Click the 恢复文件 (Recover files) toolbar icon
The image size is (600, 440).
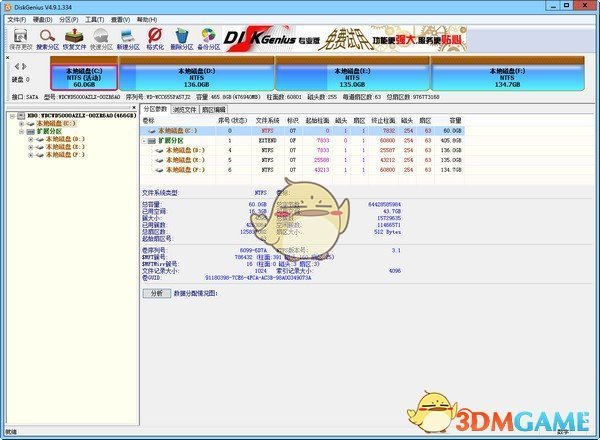coord(74,36)
